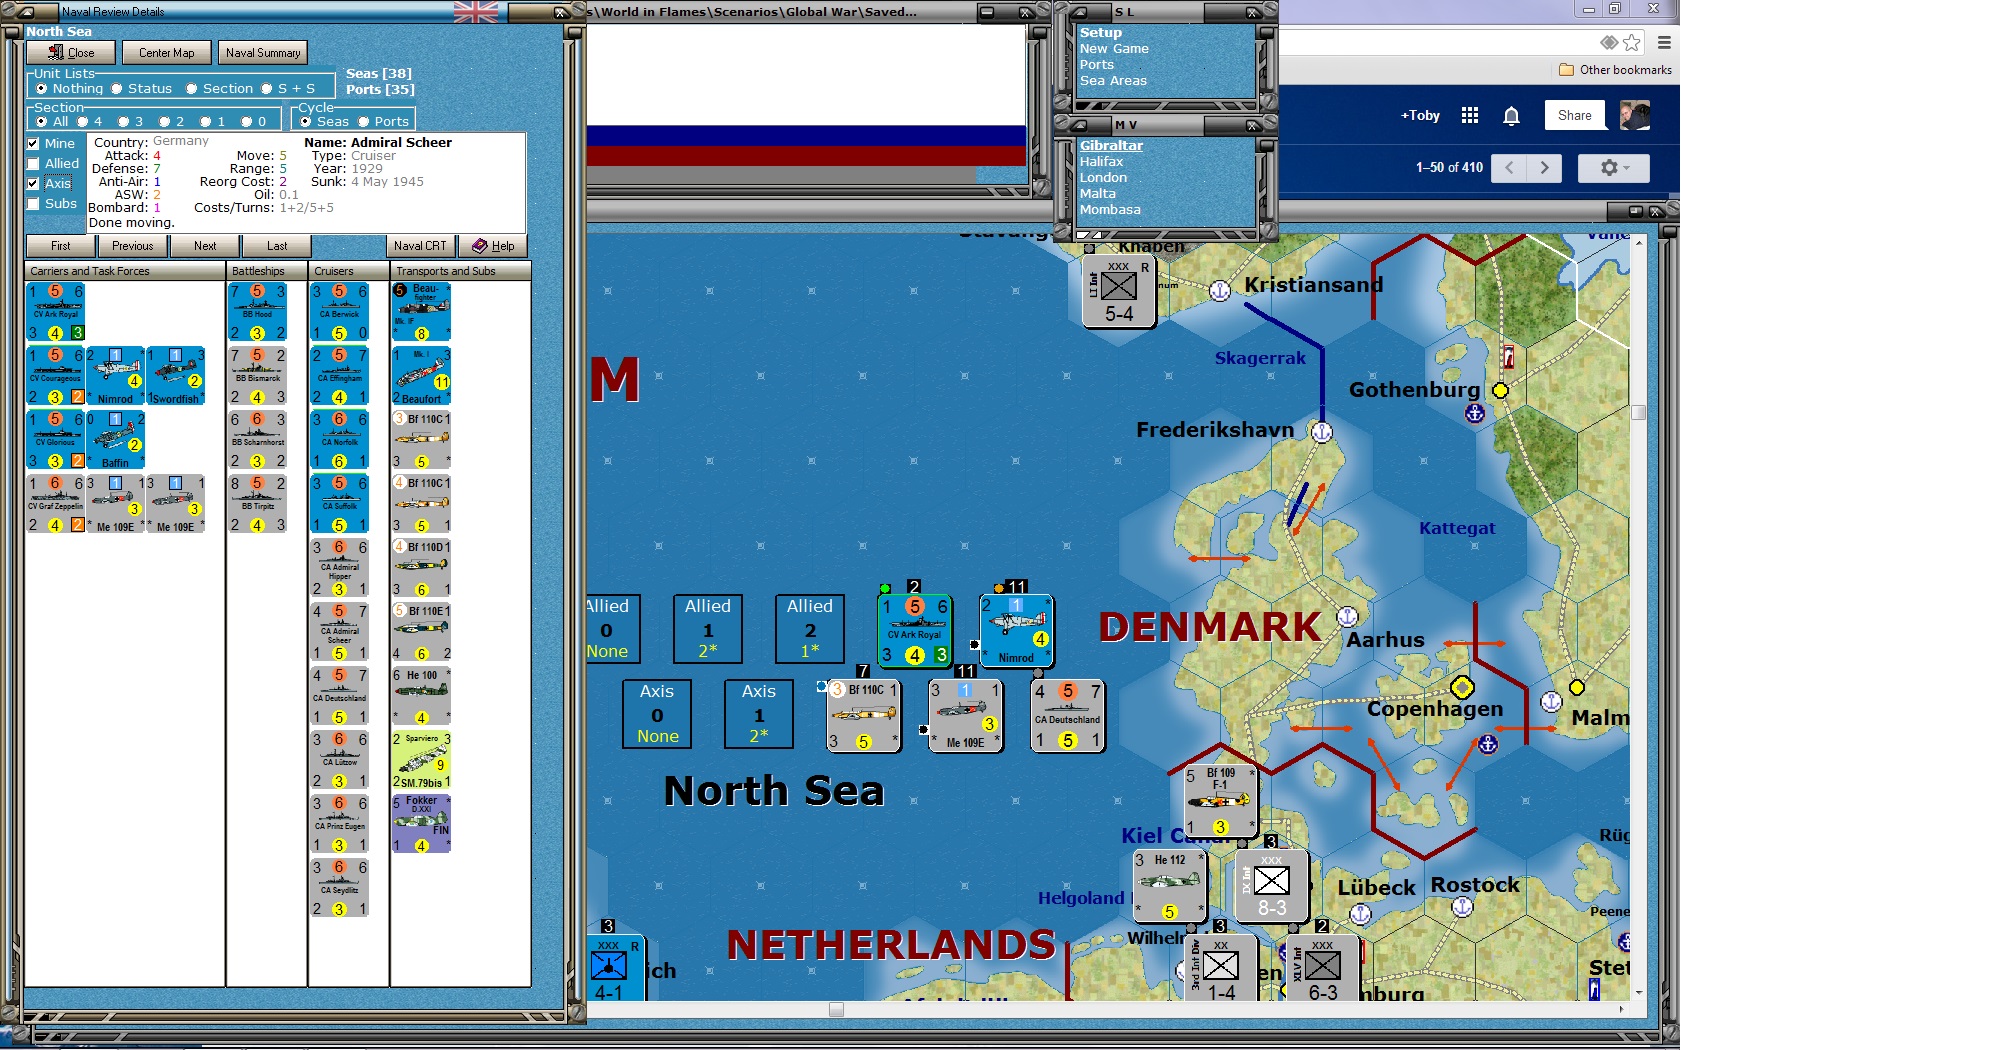Select the BB Tirpitz battleship counter
2000x1050 pixels.
click(x=258, y=504)
